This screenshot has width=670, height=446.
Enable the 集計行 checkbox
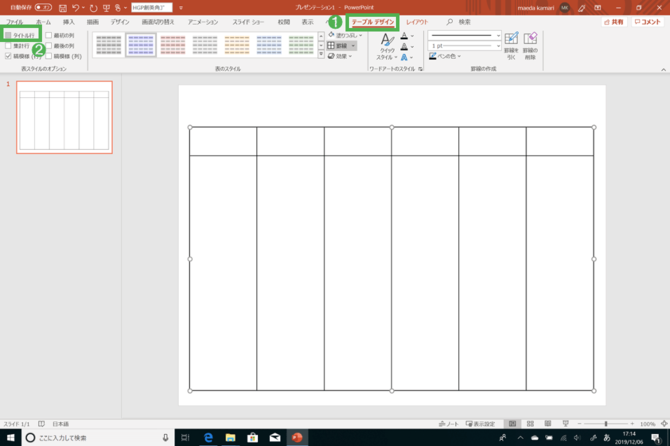pos(8,46)
